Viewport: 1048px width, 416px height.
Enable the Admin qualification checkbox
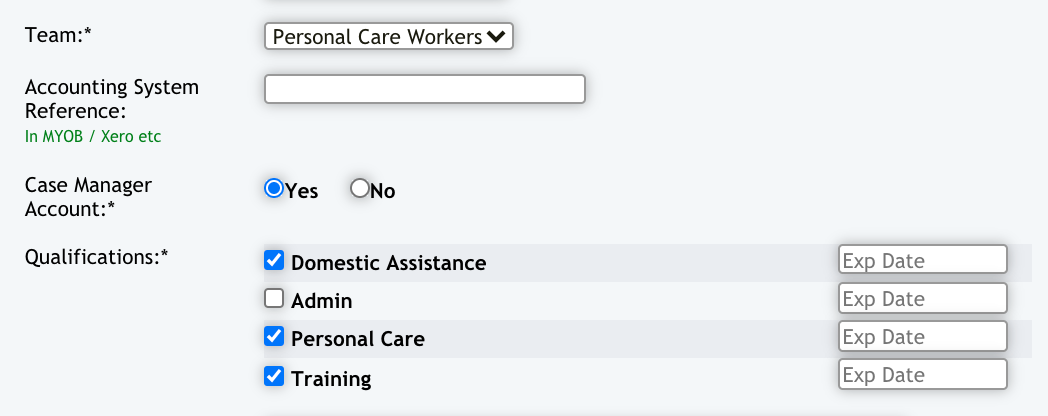[273, 298]
